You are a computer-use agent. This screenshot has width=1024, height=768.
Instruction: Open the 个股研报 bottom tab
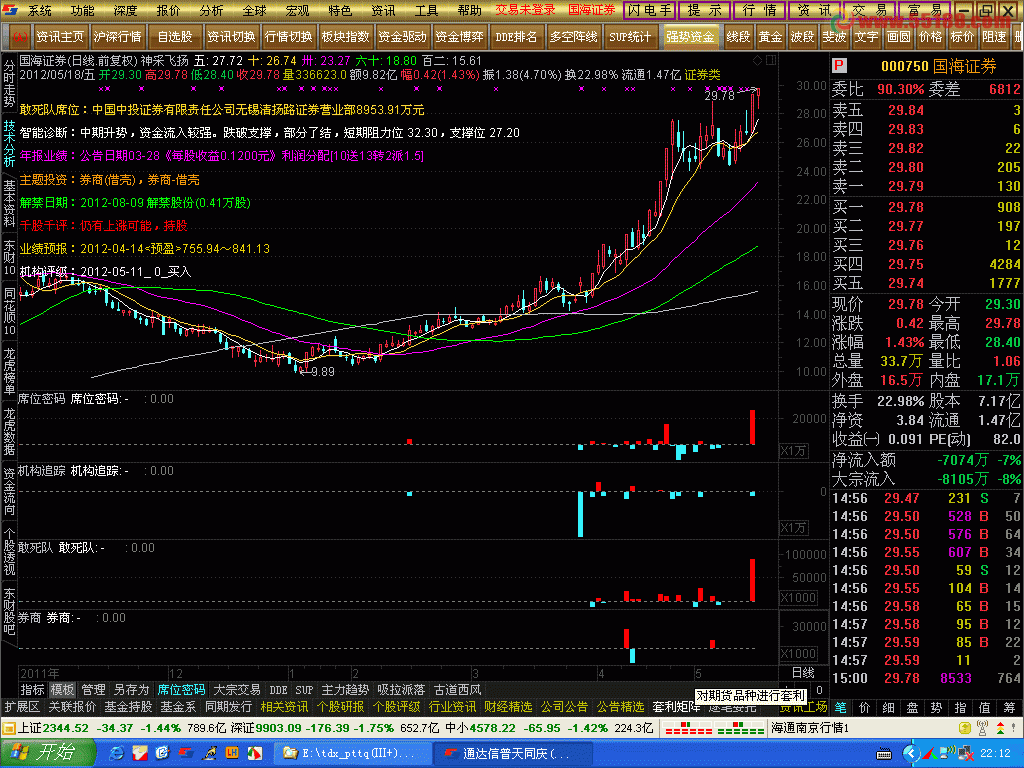pyautogui.click(x=340, y=707)
